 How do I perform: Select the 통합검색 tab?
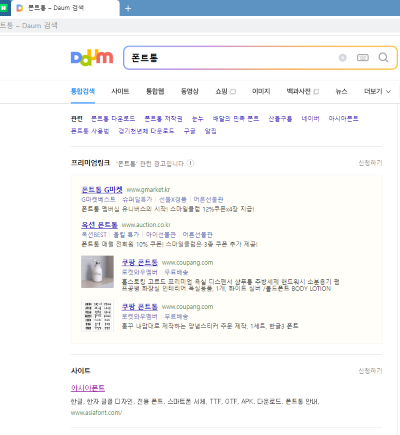(x=83, y=91)
